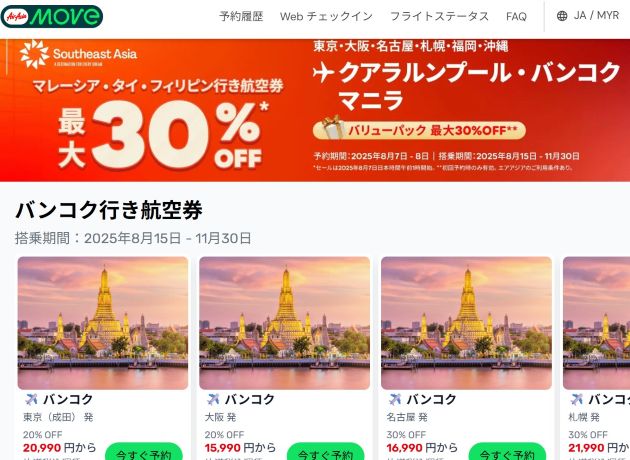
Task: Click plane icon on Osaka departure card
Action: (213, 399)
